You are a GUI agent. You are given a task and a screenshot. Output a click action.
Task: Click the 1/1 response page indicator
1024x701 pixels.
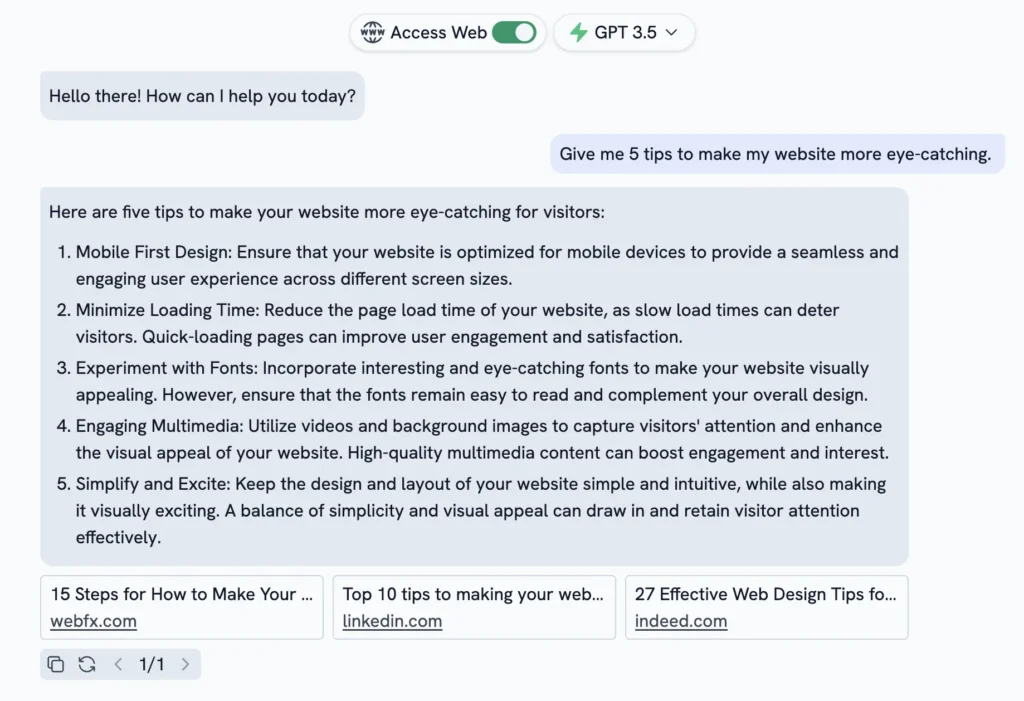(152, 664)
